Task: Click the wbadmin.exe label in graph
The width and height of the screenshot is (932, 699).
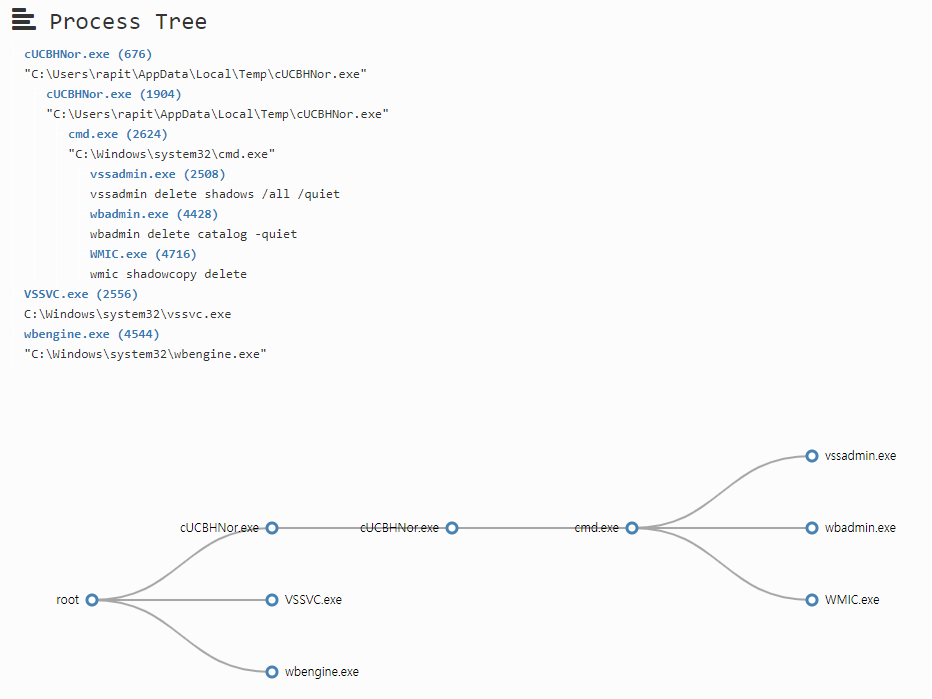Action: (860, 528)
